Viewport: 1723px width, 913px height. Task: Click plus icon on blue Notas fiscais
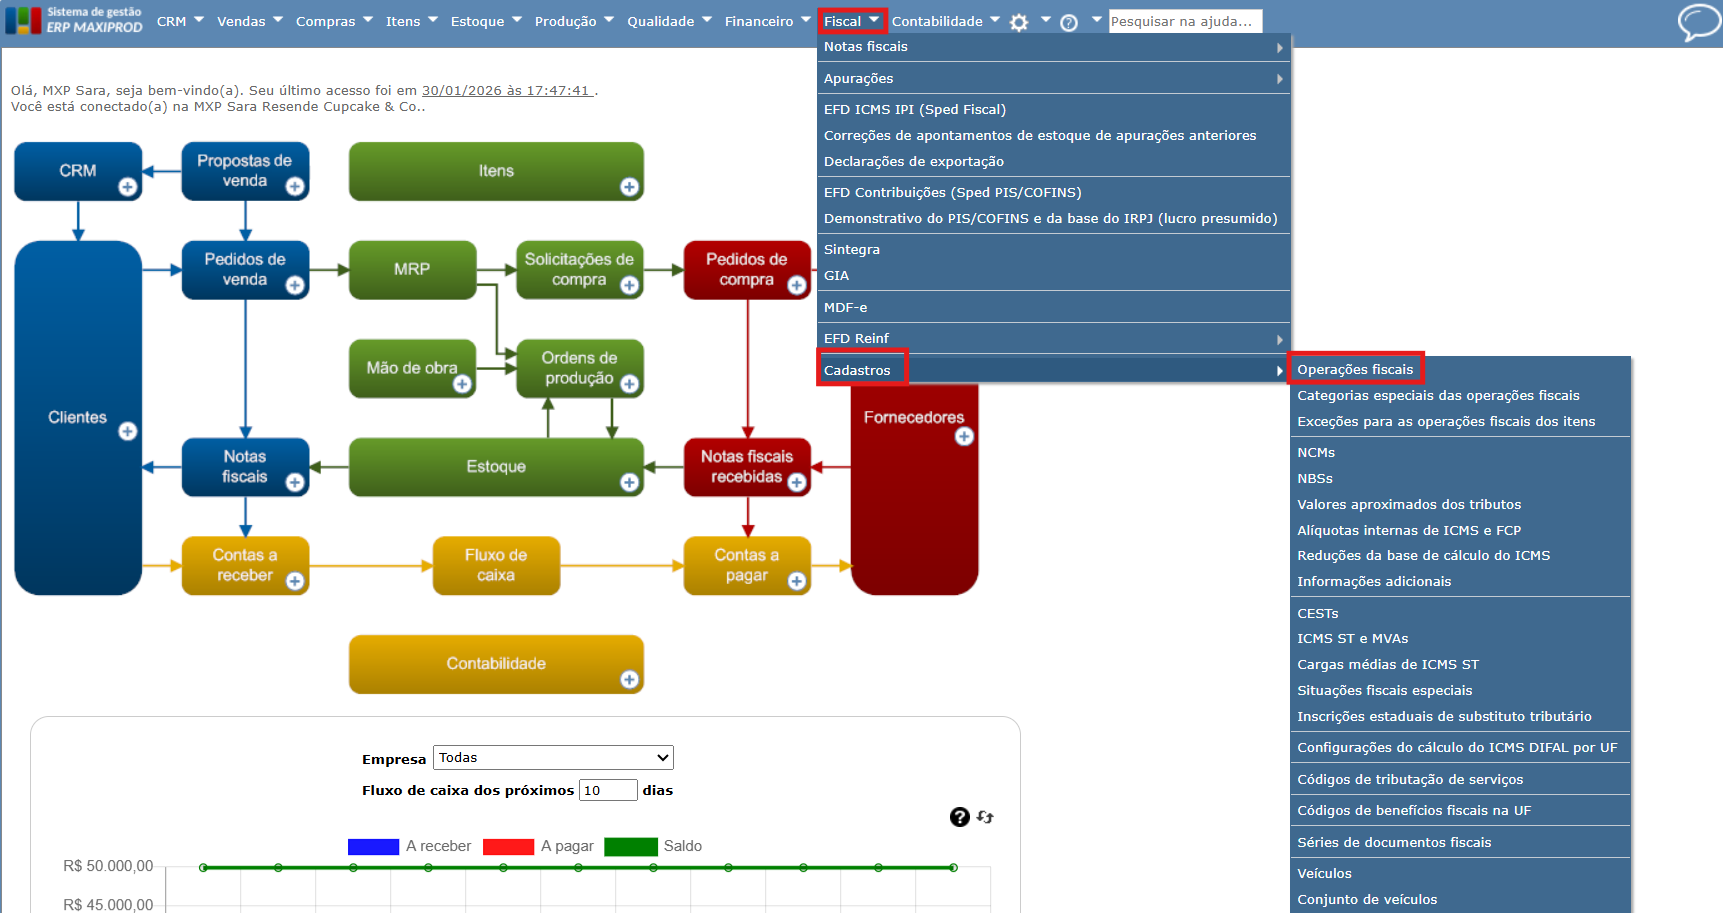[x=295, y=482]
